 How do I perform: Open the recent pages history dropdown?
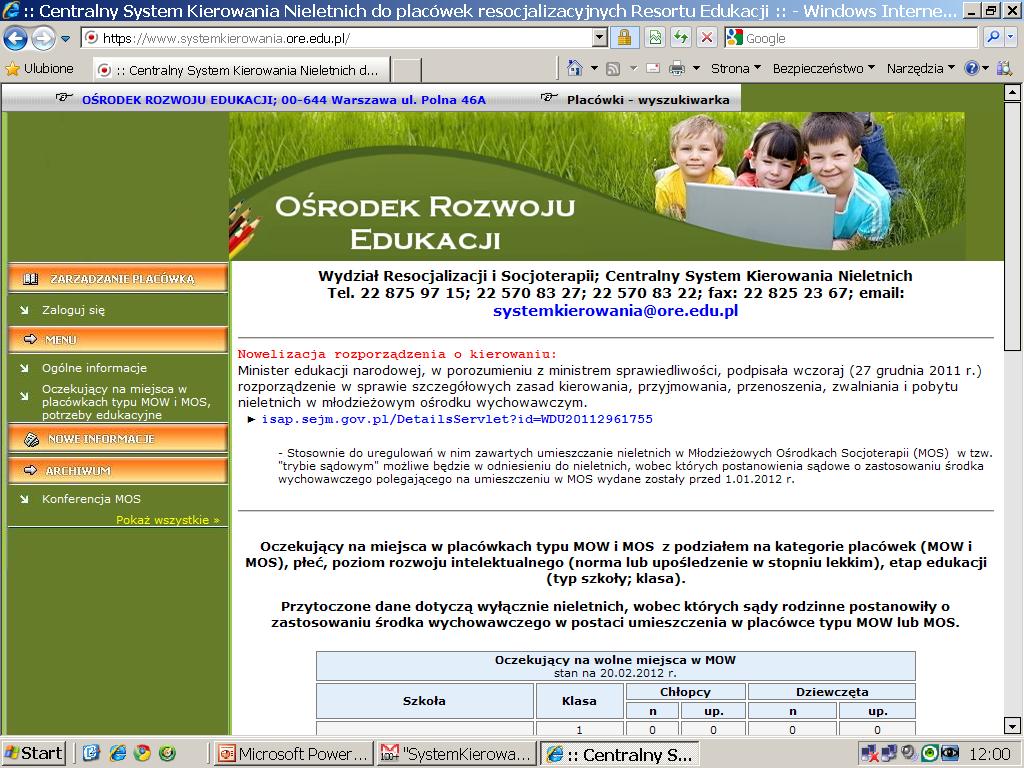pyautogui.click(x=65, y=39)
